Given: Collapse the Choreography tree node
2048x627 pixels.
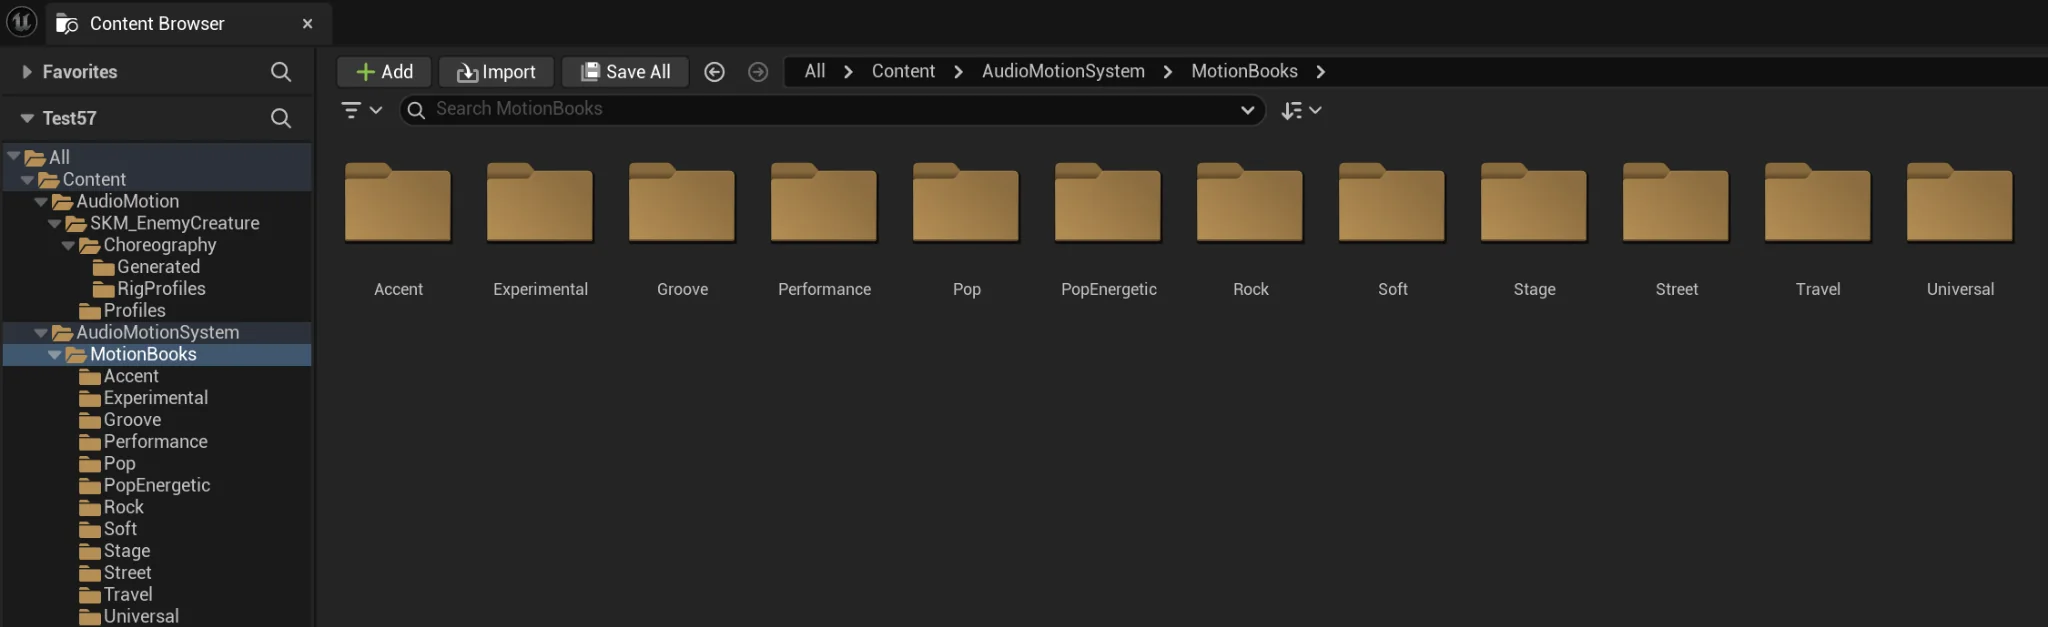Looking at the screenshot, I should [x=68, y=245].
